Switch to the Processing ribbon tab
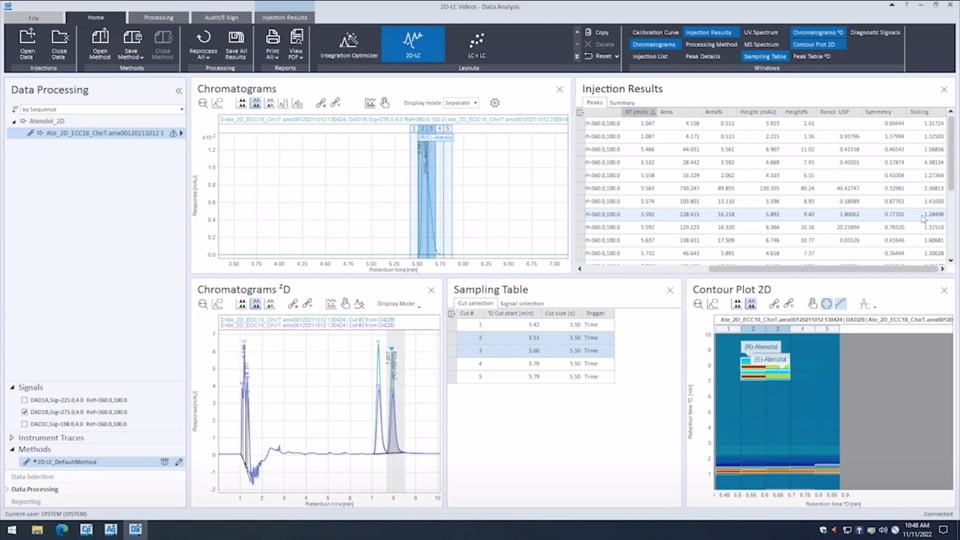This screenshot has width=960, height=540. pyautogui.click(x=158, y=17)
